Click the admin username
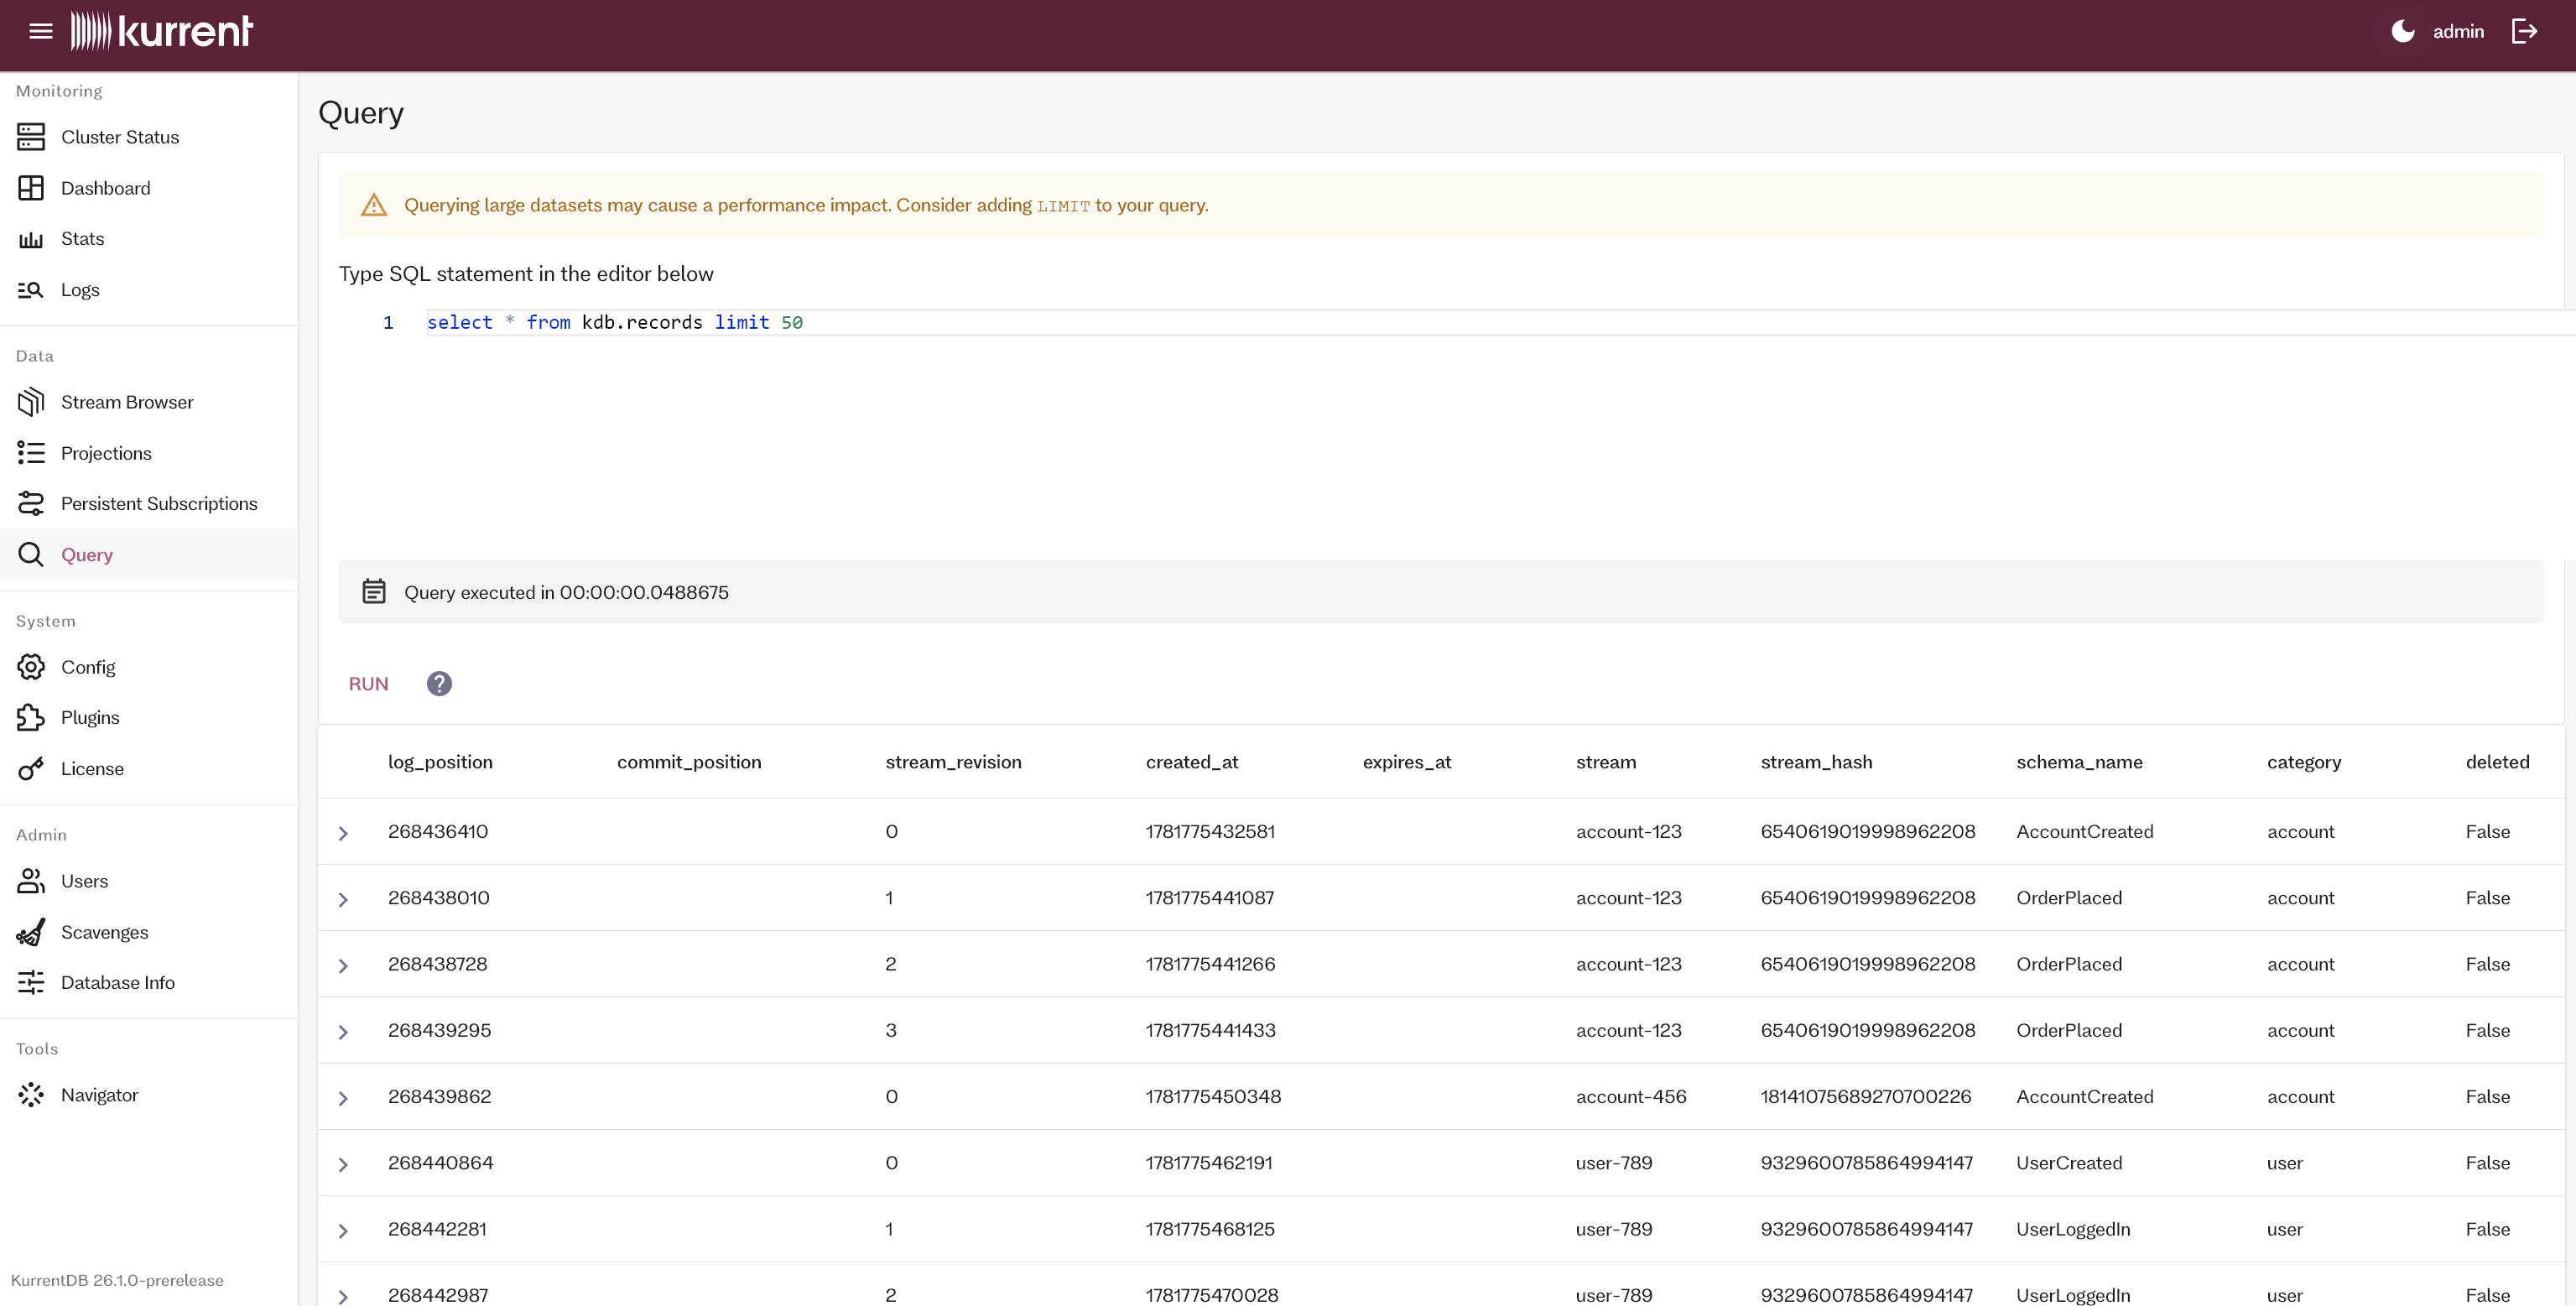The width and height of the screenshot is (2576, 1306). point(2458,32)
